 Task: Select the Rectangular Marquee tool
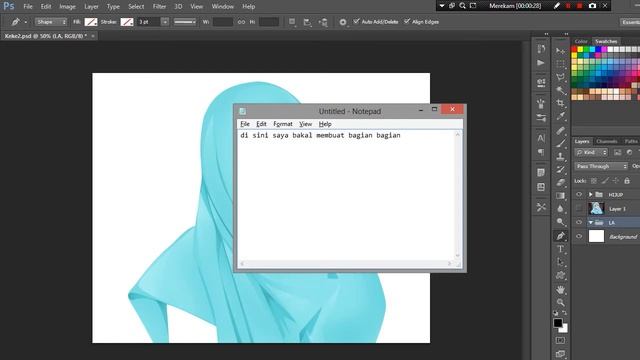click(x=560, y=64)
